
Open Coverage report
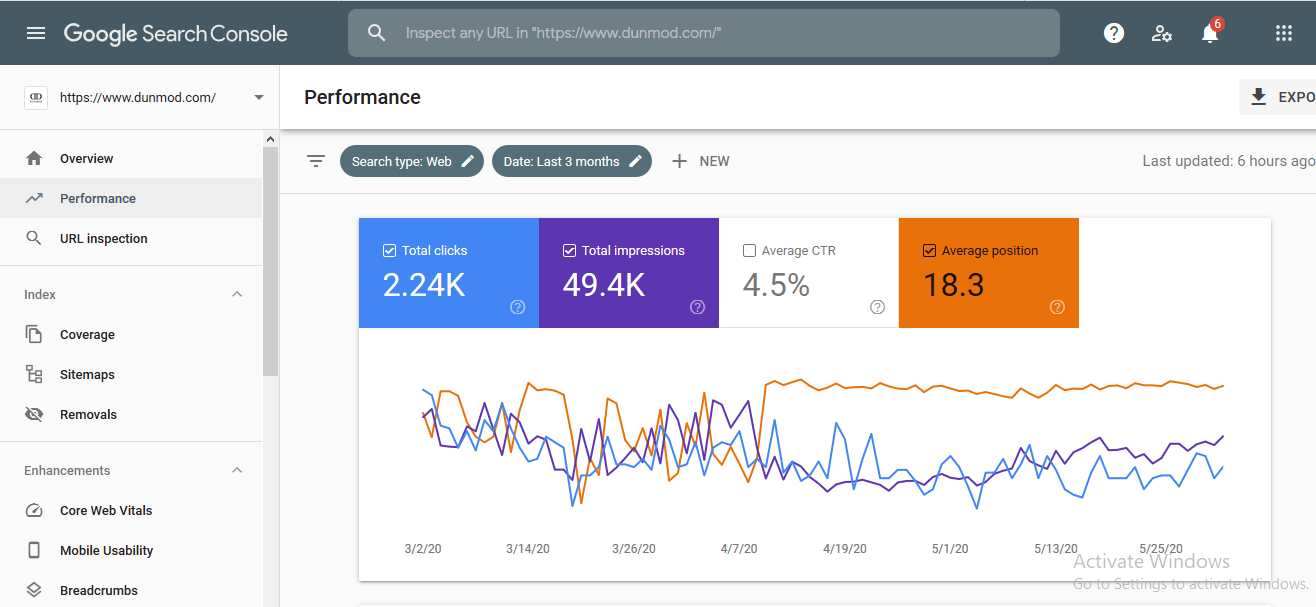coord(131,334)
